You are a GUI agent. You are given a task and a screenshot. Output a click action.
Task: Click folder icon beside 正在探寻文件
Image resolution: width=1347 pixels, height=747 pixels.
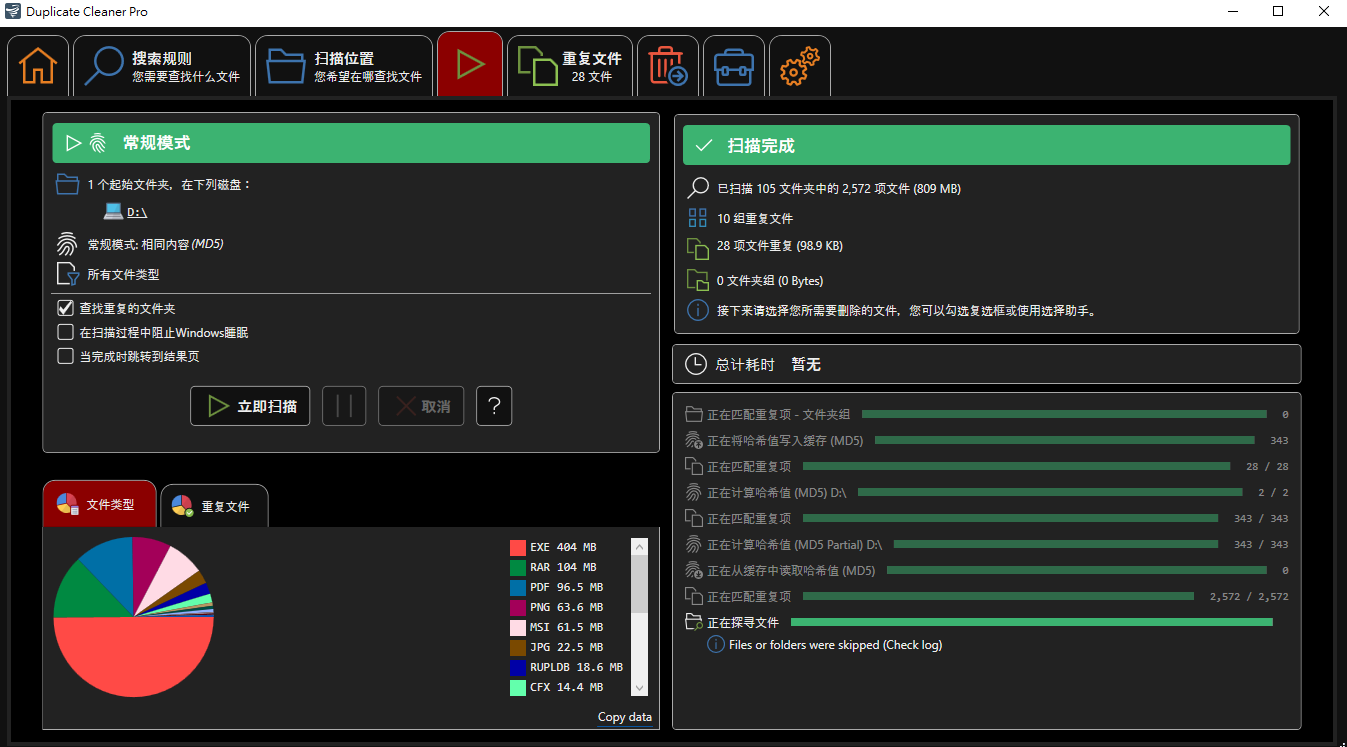pos(694,622)
